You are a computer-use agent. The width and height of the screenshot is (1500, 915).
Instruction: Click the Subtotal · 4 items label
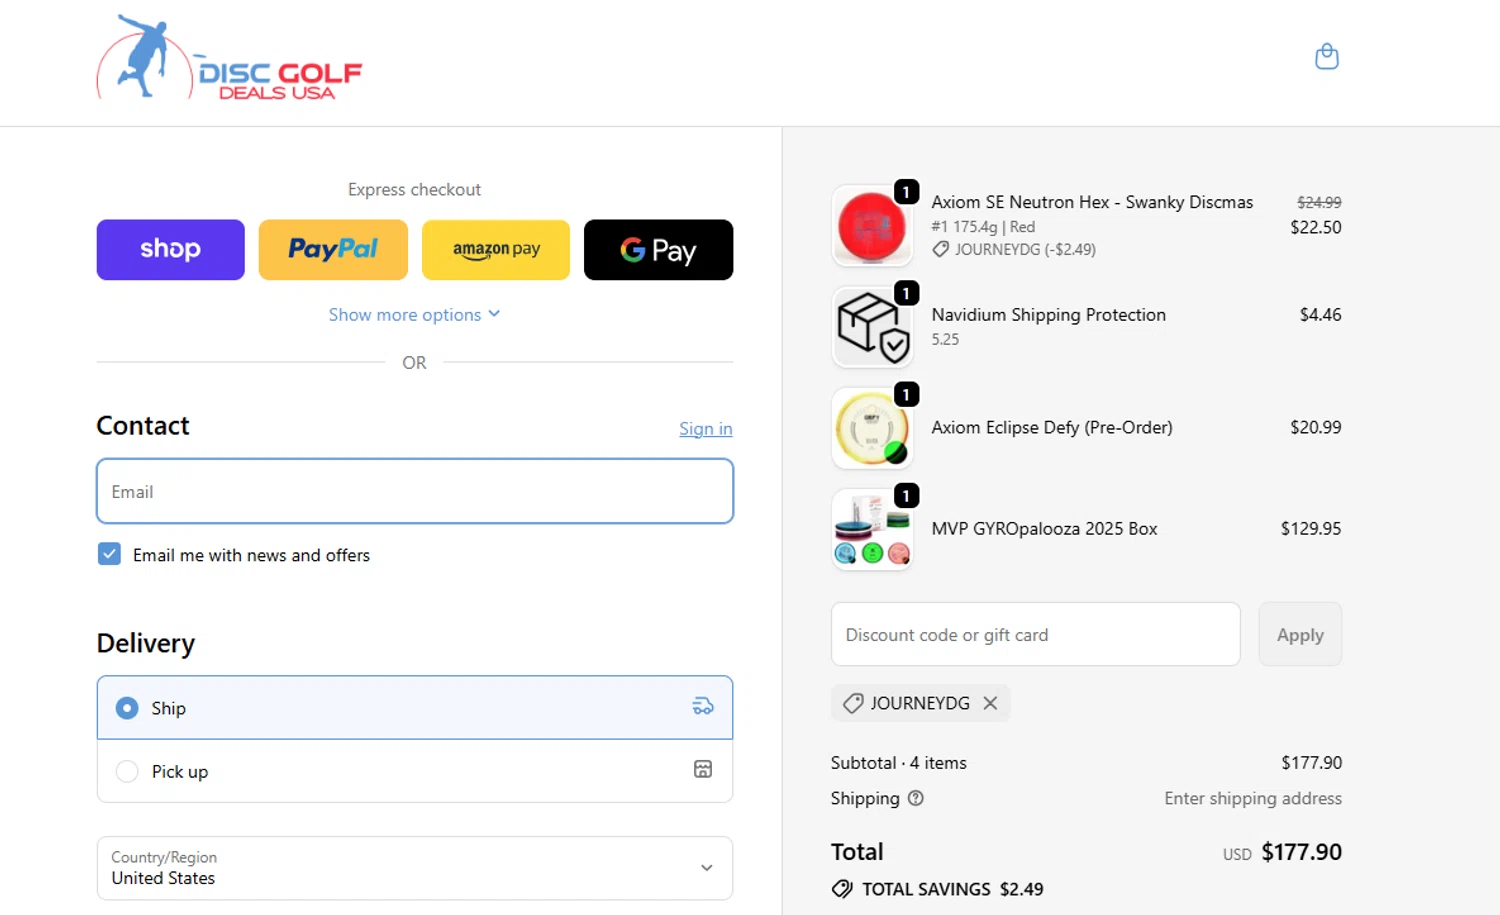click(x=899, y=763)
